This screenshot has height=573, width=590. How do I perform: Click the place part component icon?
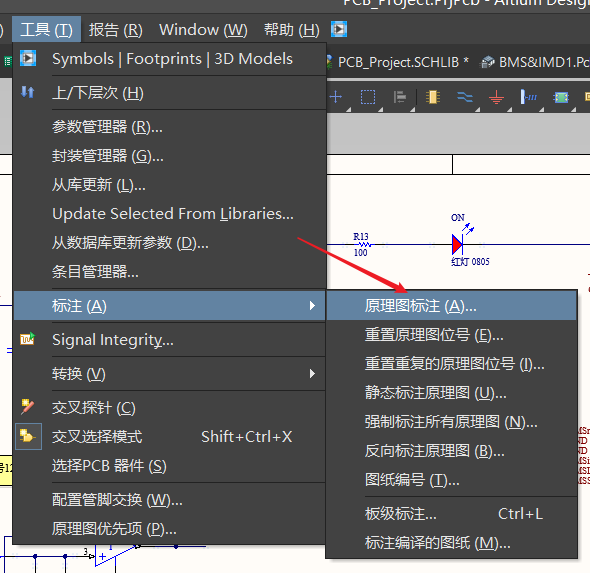point(433,97)
